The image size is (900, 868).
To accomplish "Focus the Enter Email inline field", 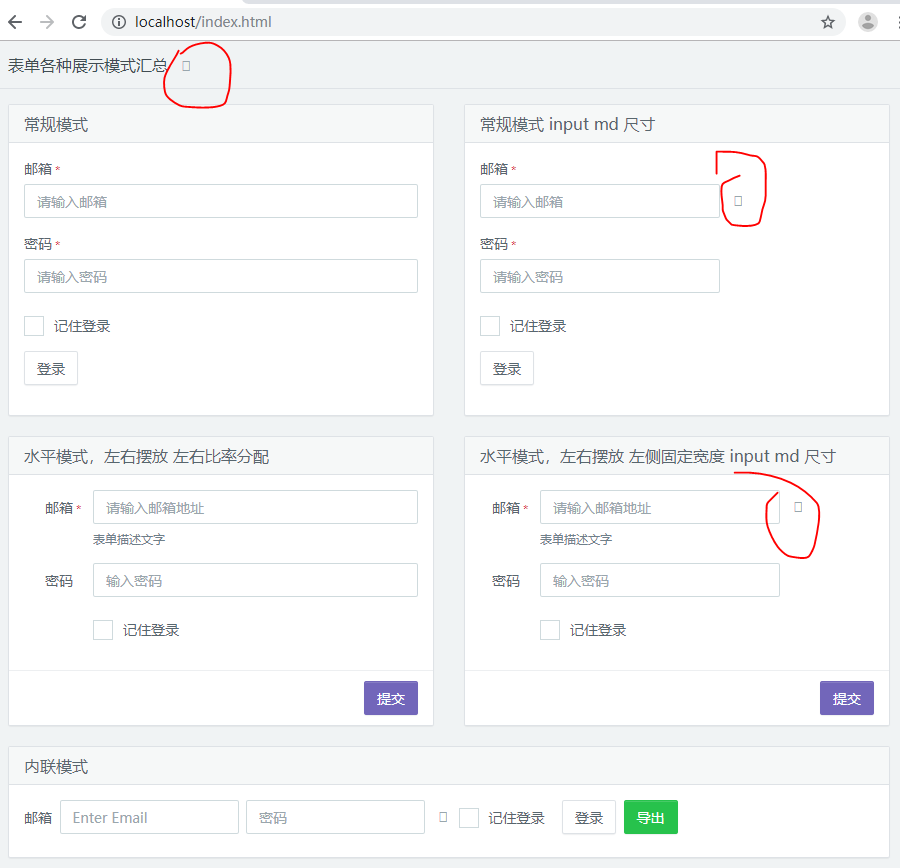I will [x=149, y=817].
